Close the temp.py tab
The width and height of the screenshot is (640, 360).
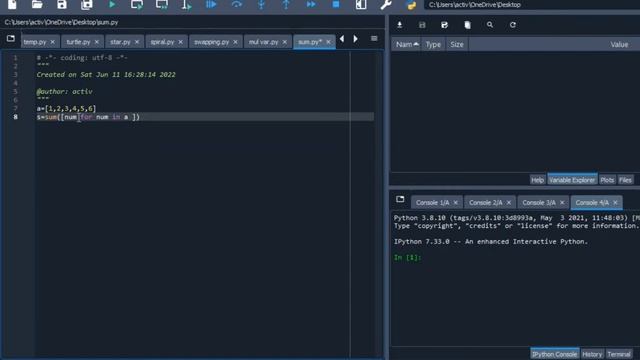[53, 42]
